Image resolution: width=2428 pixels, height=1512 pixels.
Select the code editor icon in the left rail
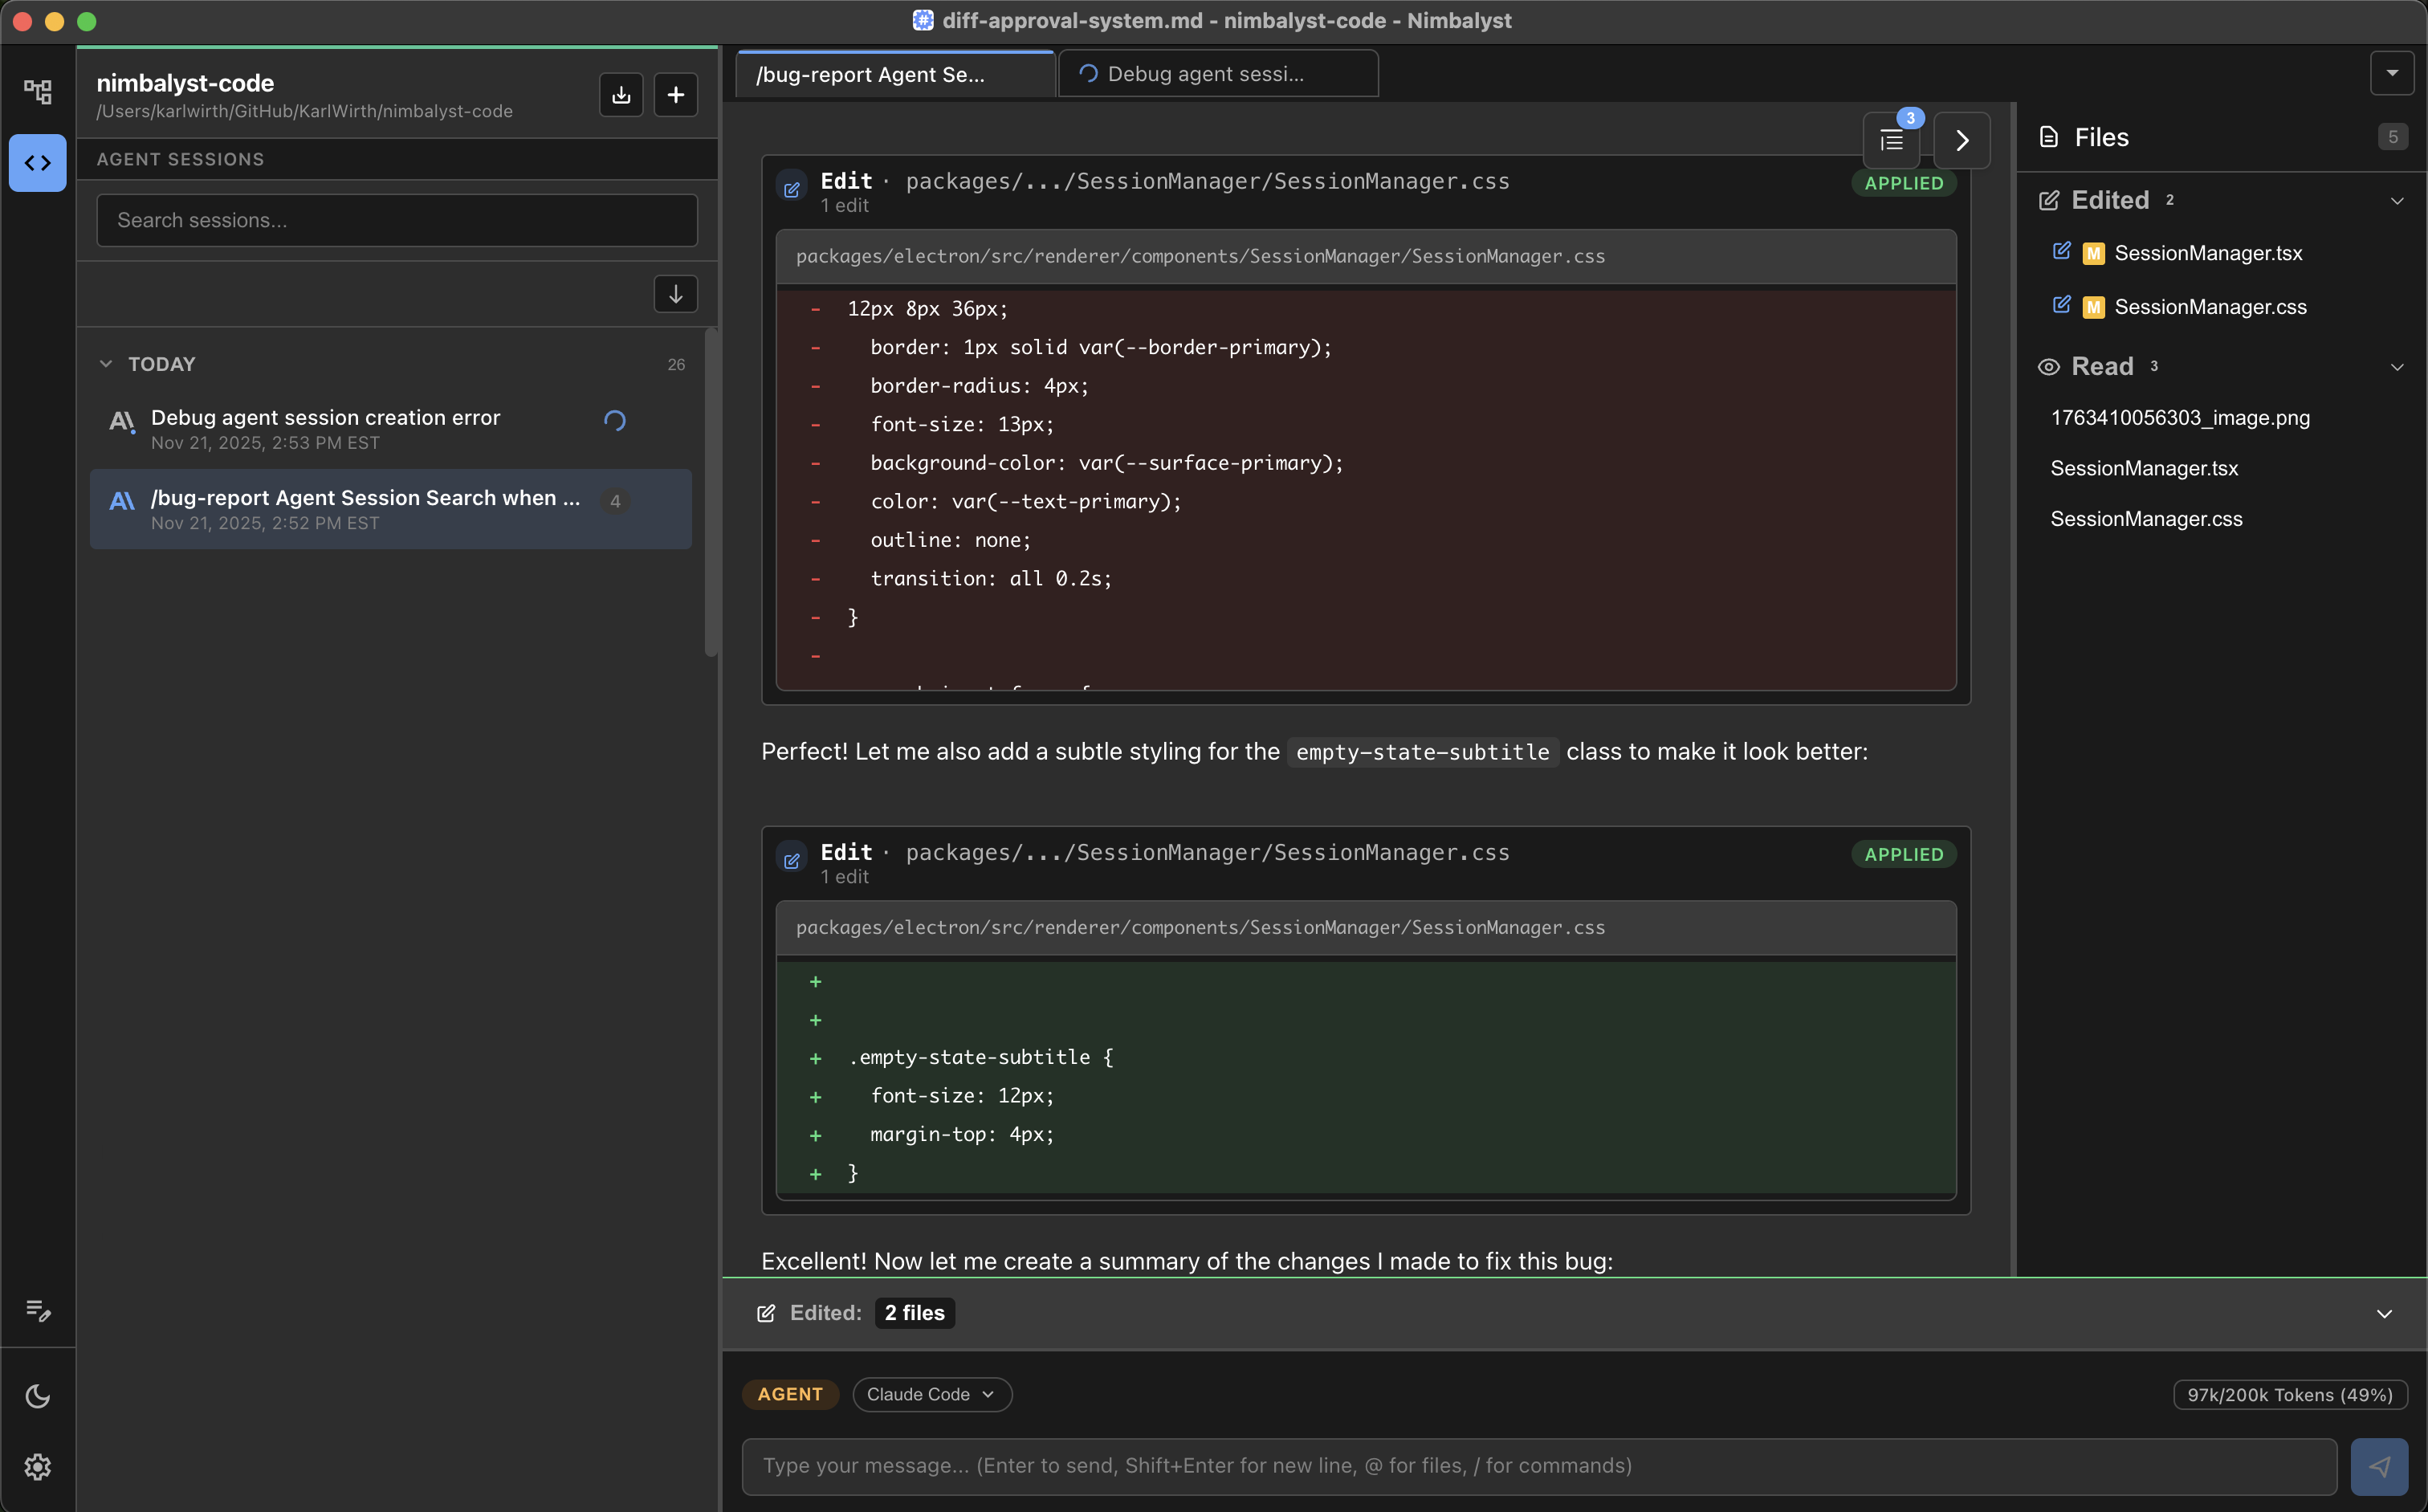(x=37, y=162)
